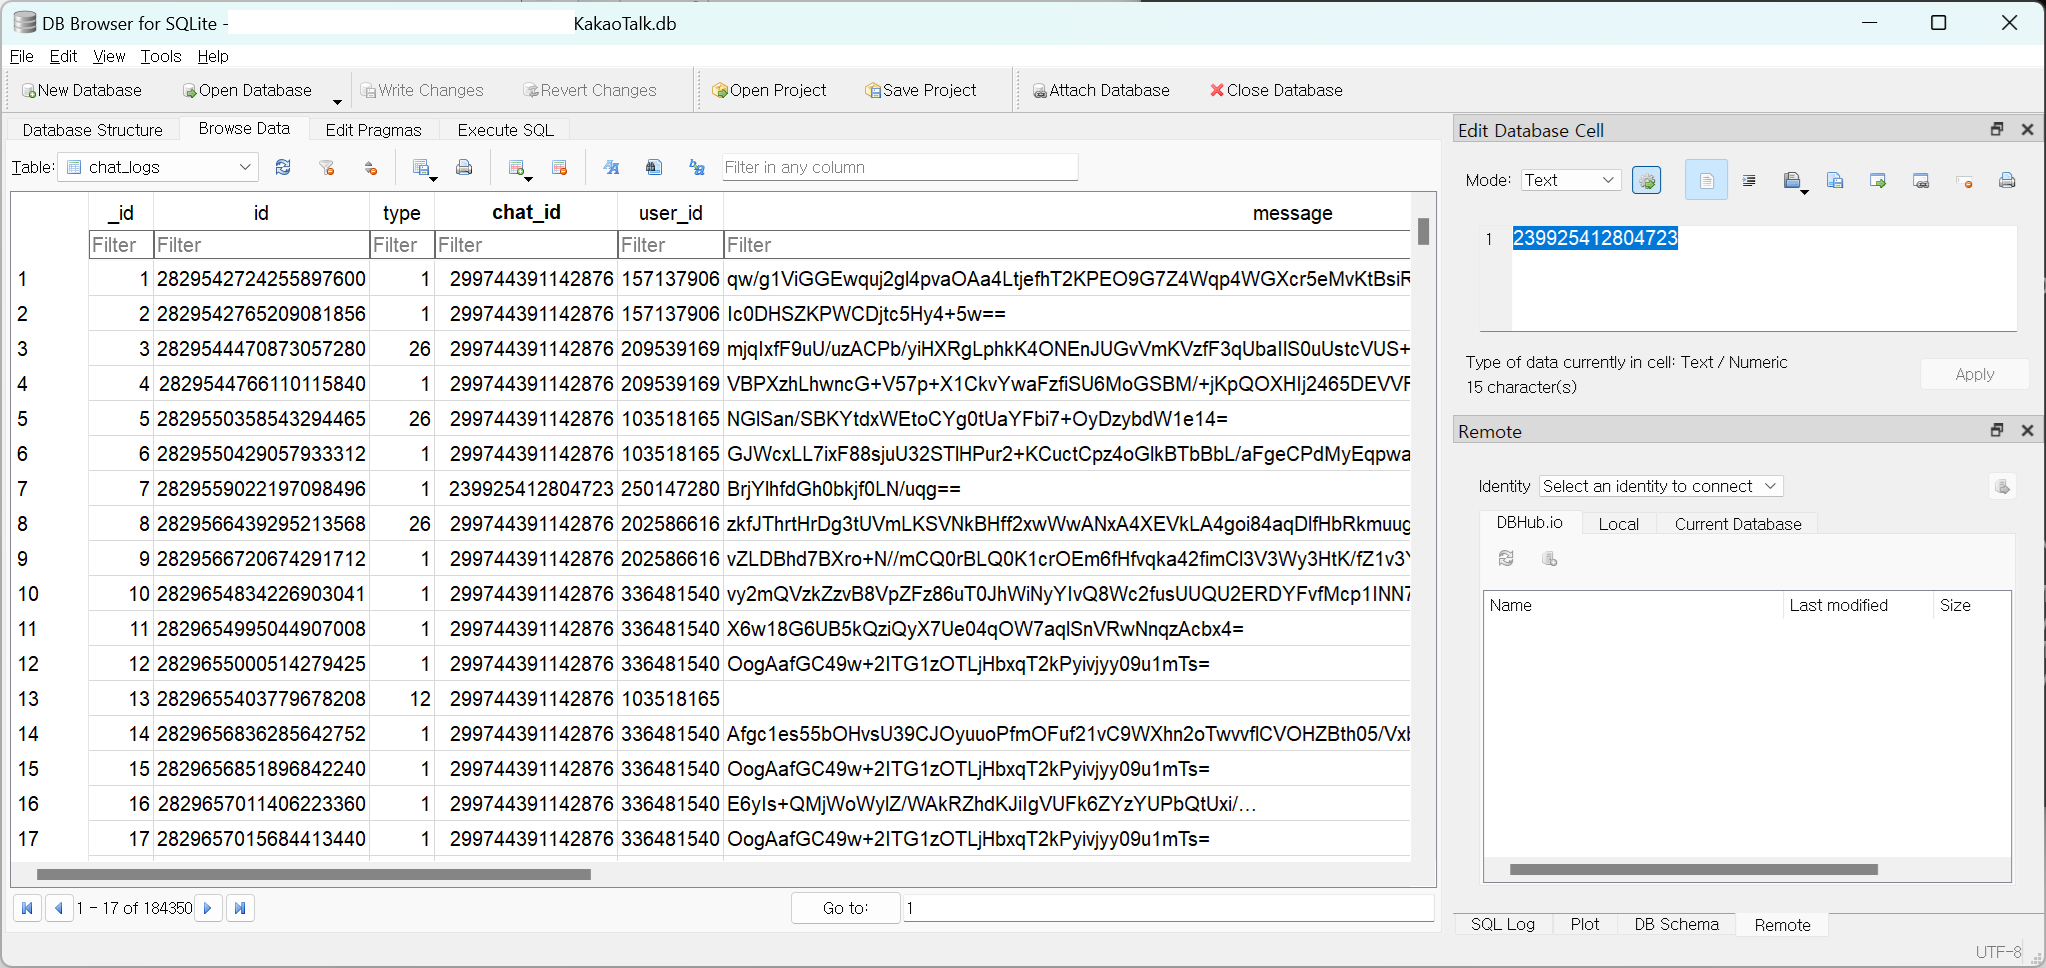Viewport: 2046px width, 968px height.
Task: Set cell to NULL icon
Action: pos(1964,180)
